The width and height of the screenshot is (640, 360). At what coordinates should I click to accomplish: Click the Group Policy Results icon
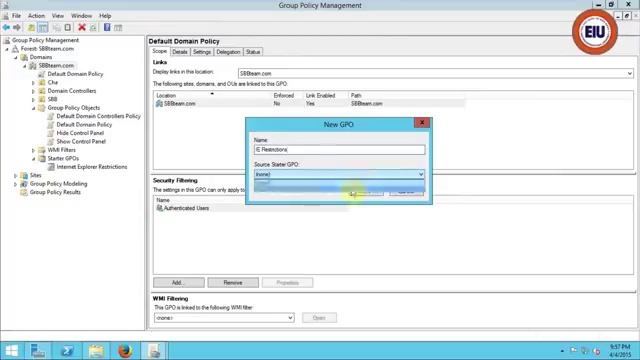click(x=24, y=192)
